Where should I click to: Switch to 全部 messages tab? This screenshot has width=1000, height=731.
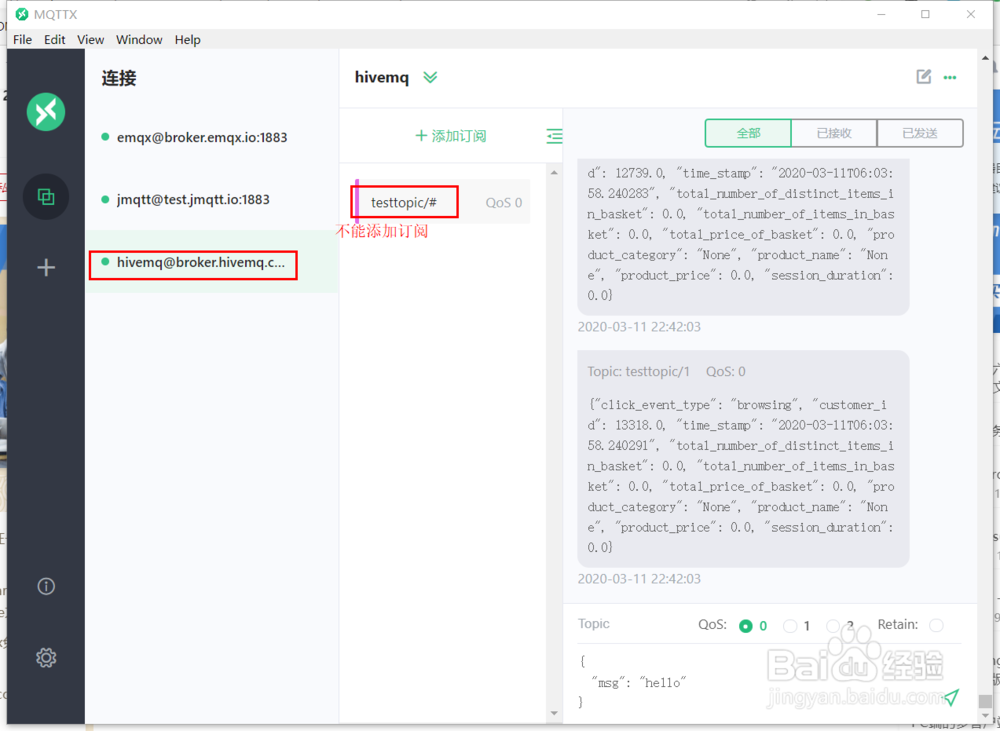(x=748, y=133)
